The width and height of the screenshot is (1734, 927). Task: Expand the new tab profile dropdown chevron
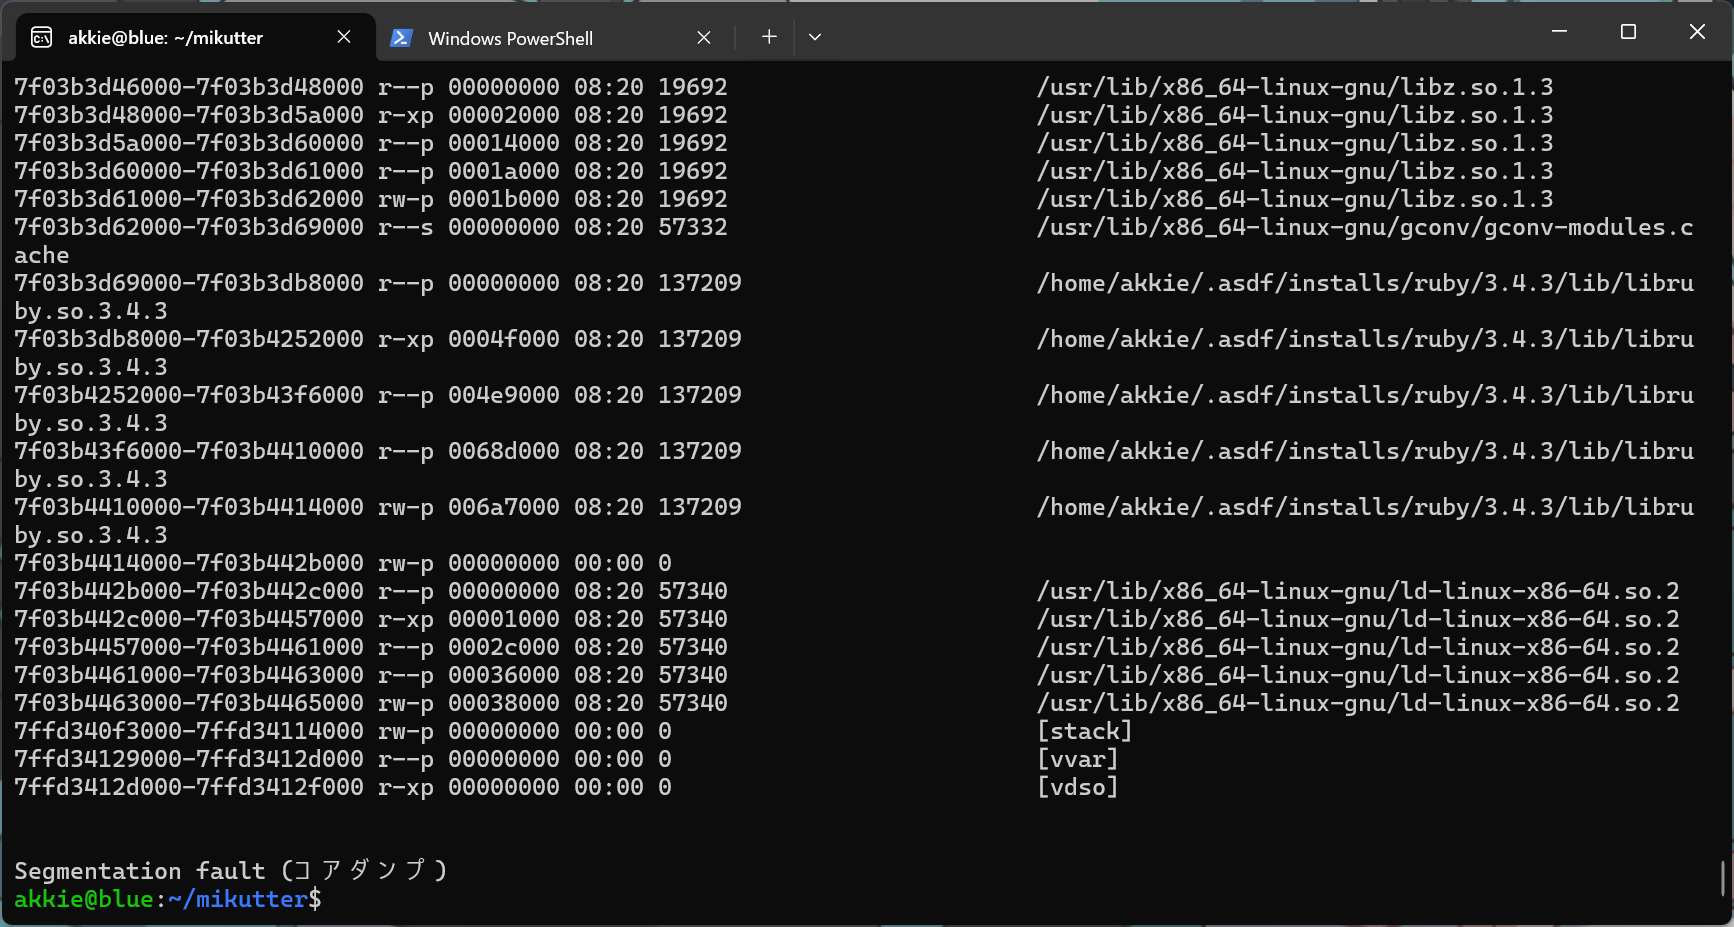[x=815, y=37]
